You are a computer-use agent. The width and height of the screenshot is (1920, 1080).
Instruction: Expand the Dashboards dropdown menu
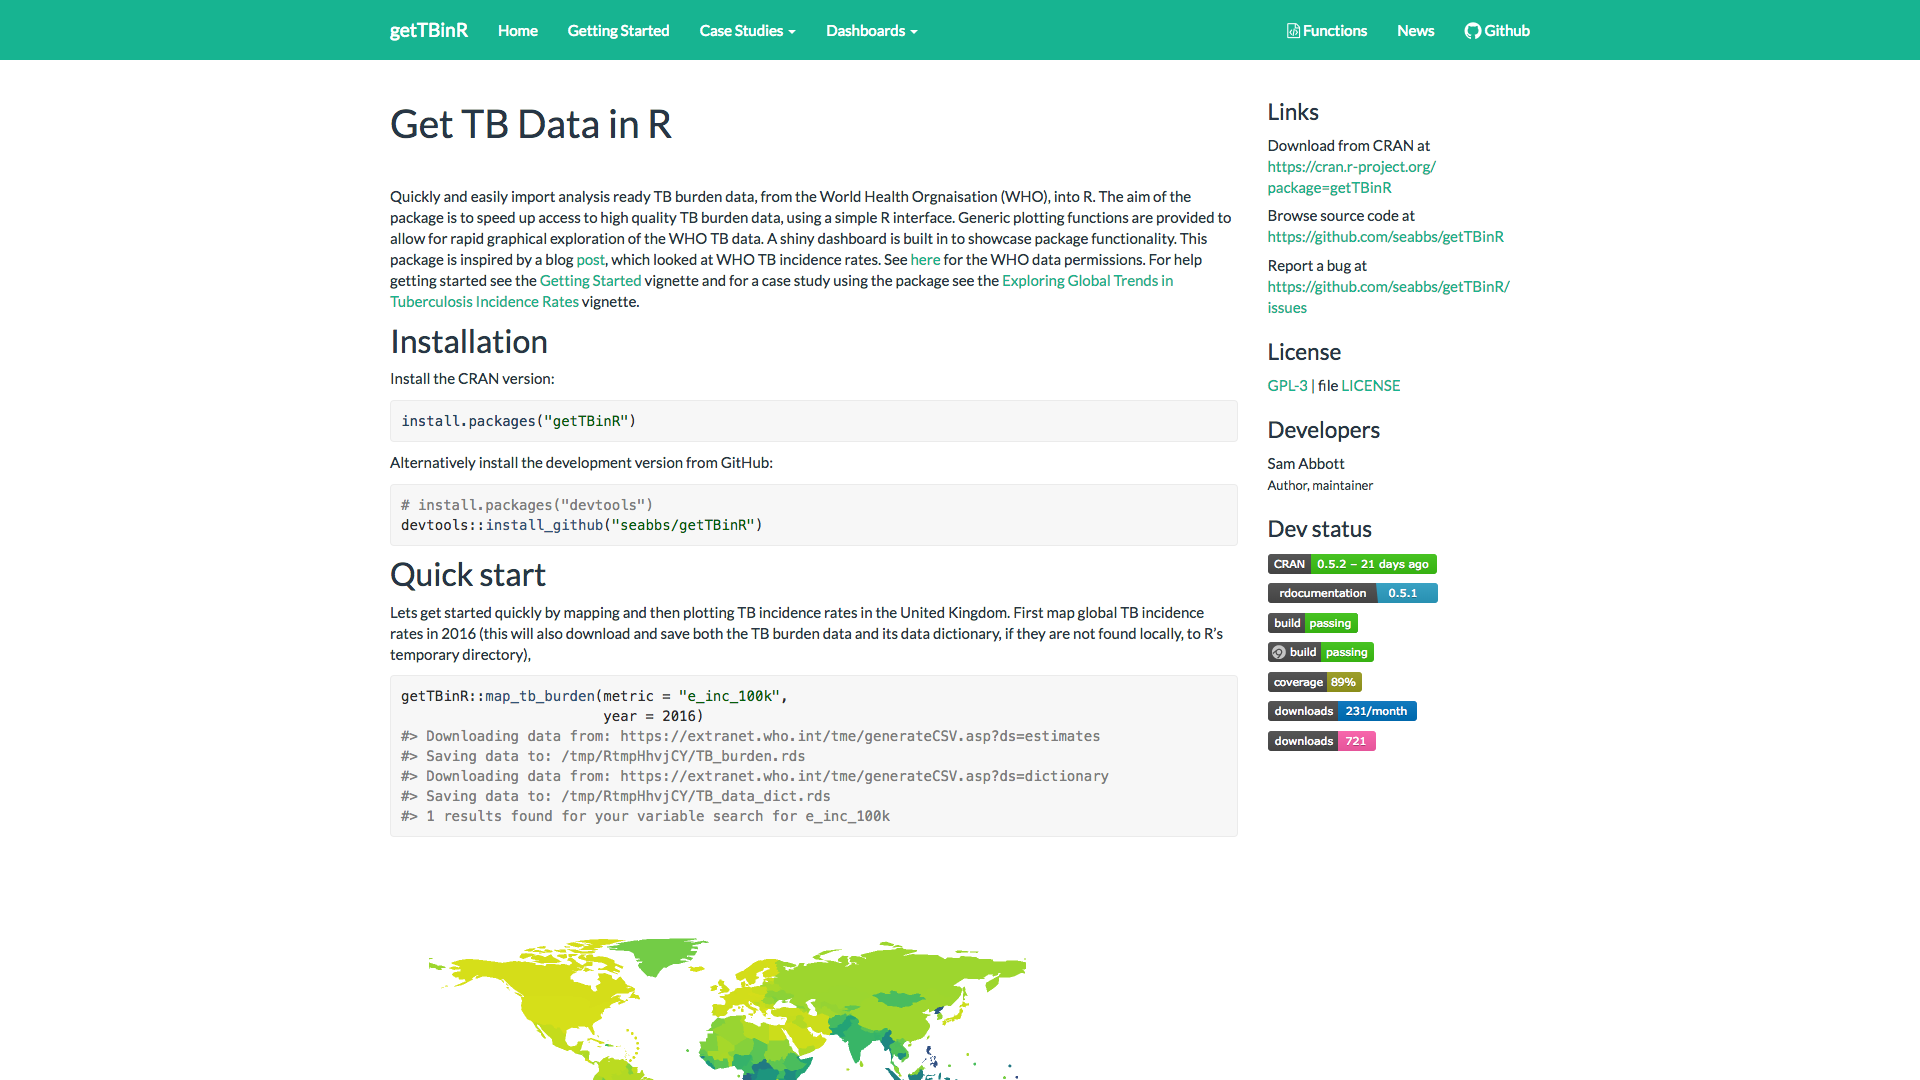(872, 30)
